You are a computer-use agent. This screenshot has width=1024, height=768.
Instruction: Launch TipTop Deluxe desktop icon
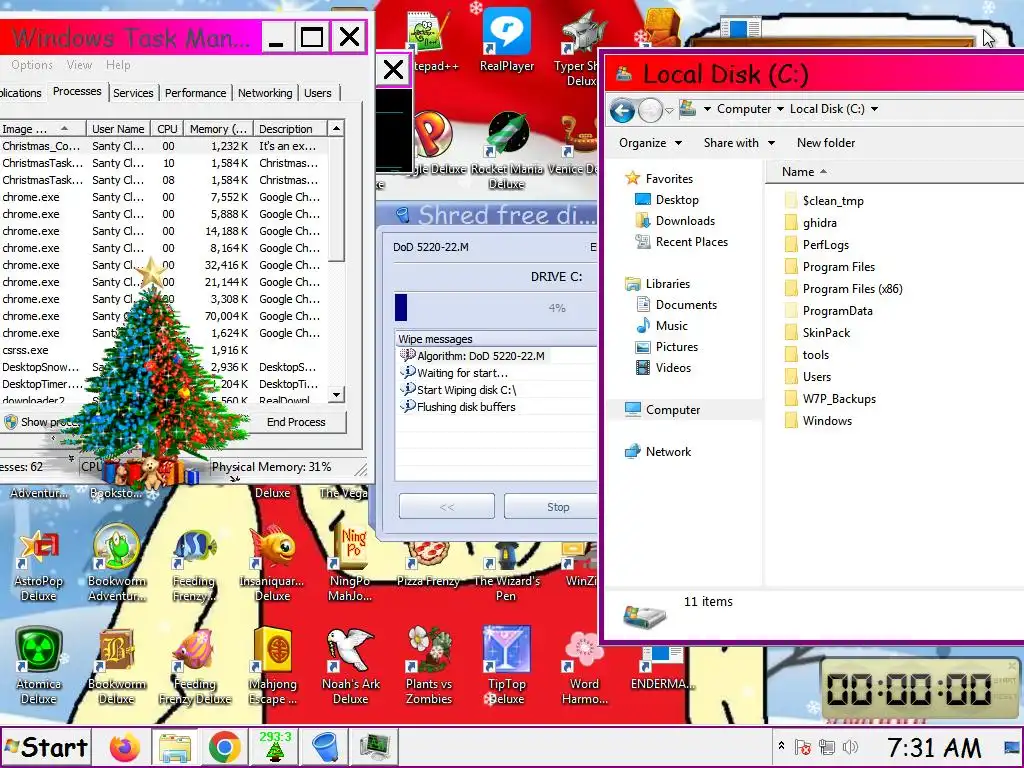[x=507, y=666]
